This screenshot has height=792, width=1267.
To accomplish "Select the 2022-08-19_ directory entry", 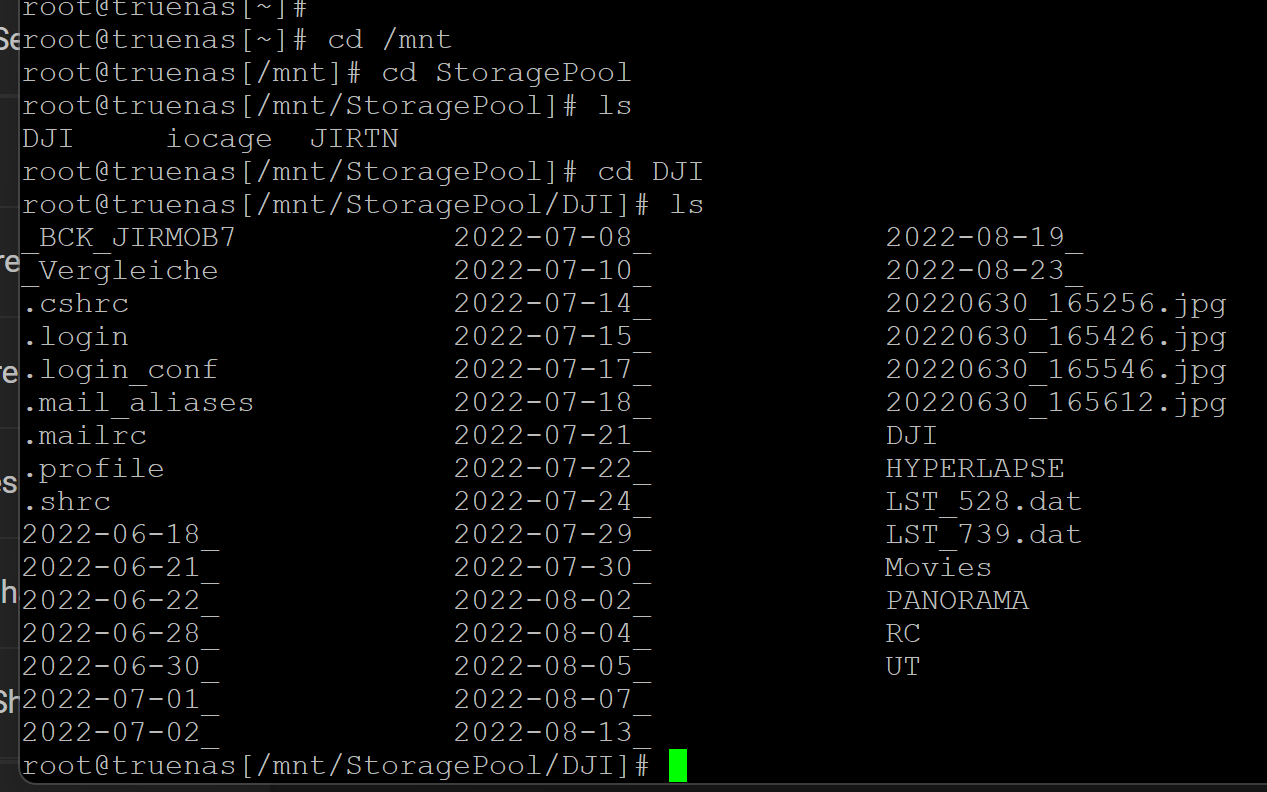I will (x=984, y=238).
